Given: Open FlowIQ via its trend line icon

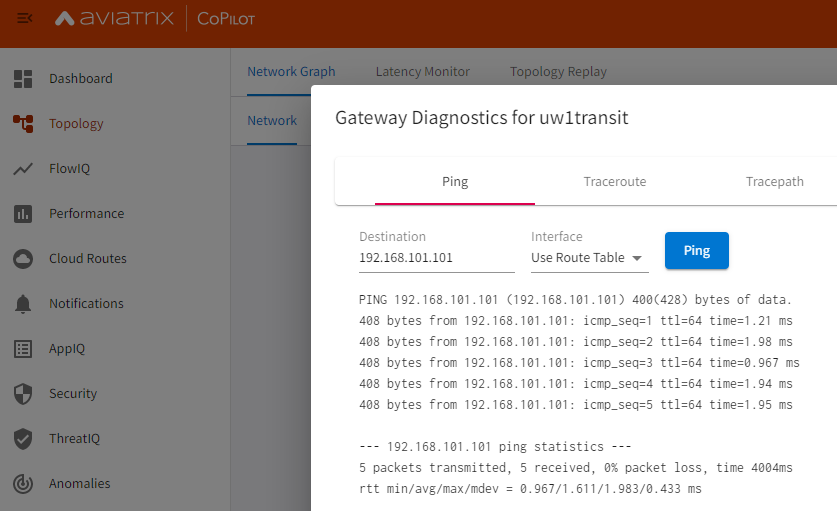Looking at the screenshot, I should (x=23, y=169).
